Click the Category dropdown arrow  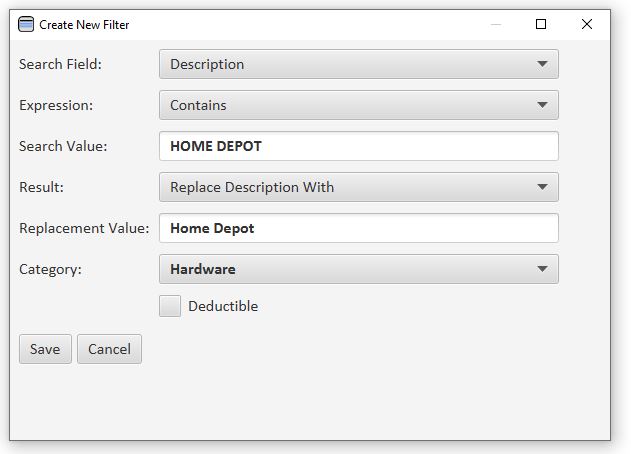click(542, 269)
